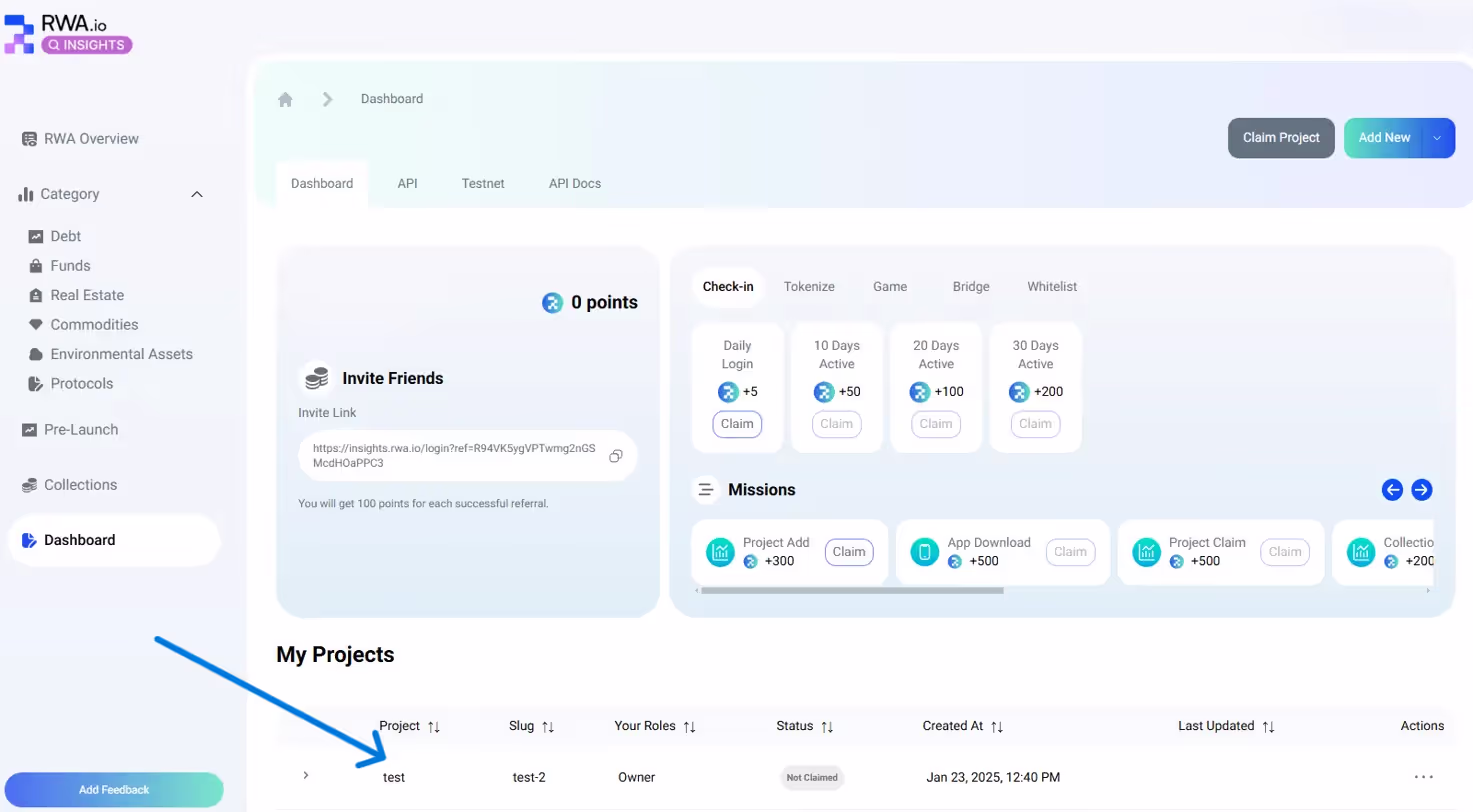Open Pre-Launch in the sidebar
This screenshot has width=1473, height=812.
pos(81,430)
